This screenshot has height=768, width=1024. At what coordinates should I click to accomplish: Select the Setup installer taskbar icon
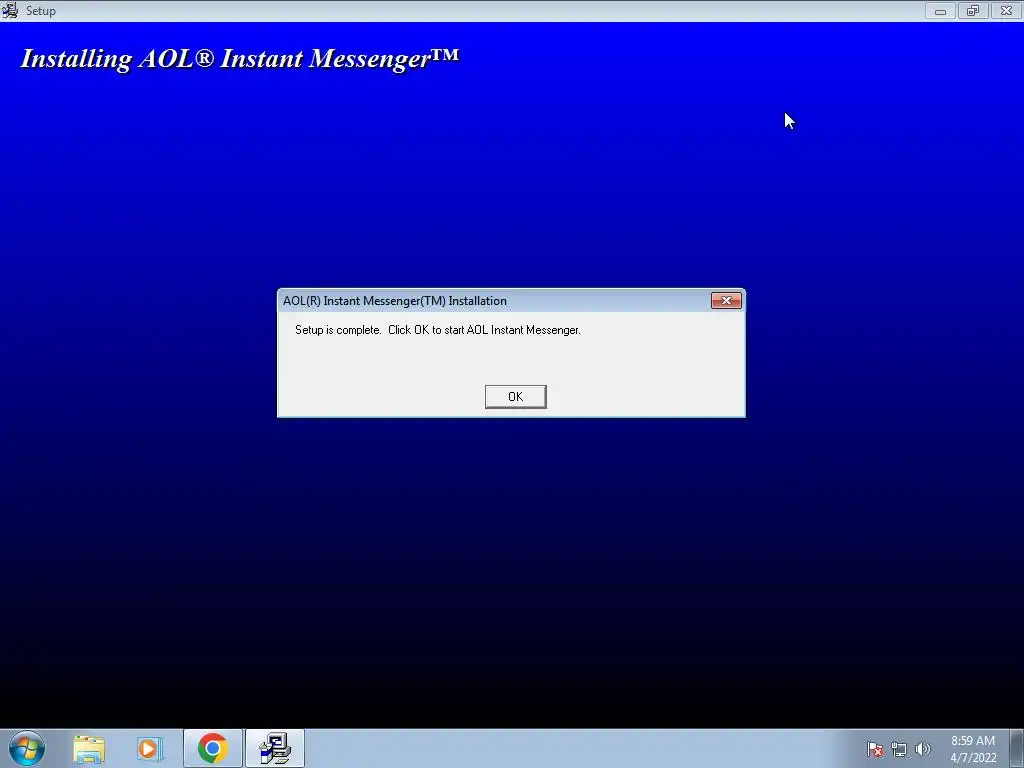coord(275,748)
